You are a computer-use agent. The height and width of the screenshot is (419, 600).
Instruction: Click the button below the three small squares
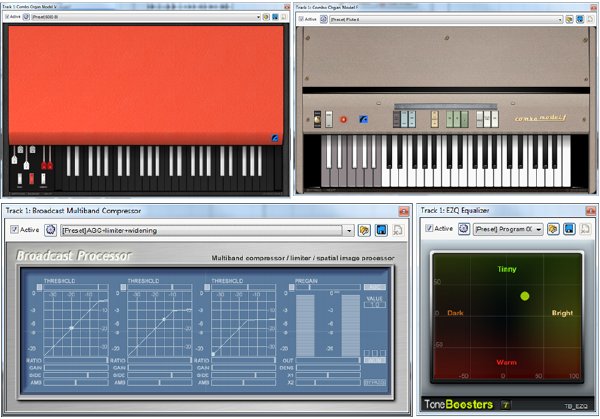375,360
